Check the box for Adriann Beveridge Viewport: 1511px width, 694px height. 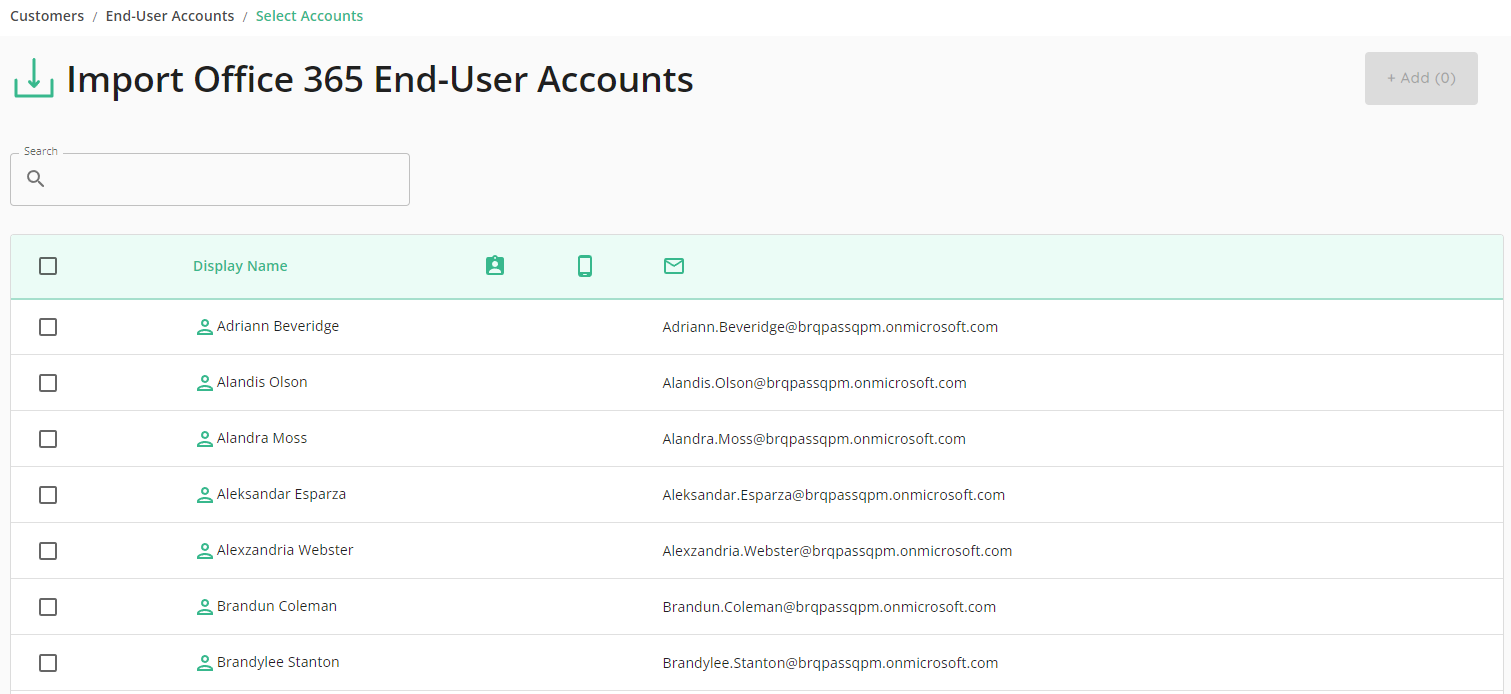click(x=48, y=327)
